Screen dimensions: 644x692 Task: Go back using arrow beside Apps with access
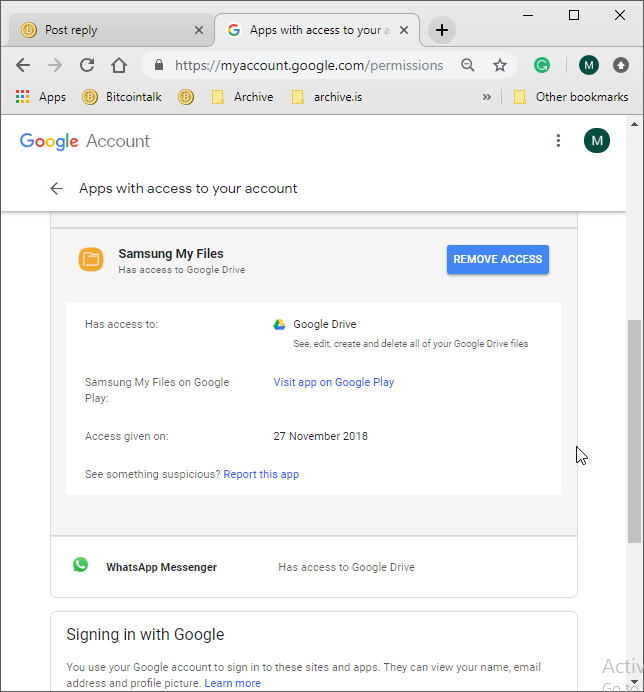[x=56, y=188]
